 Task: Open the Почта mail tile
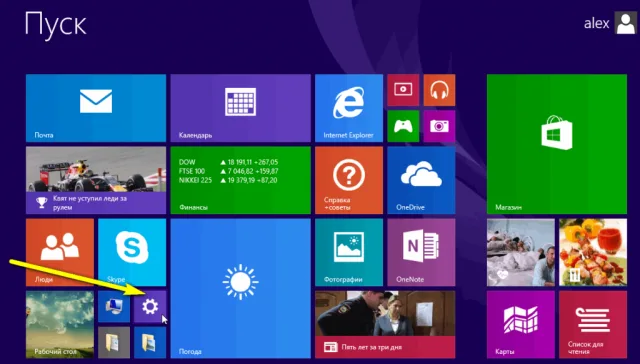click(96, 108)
